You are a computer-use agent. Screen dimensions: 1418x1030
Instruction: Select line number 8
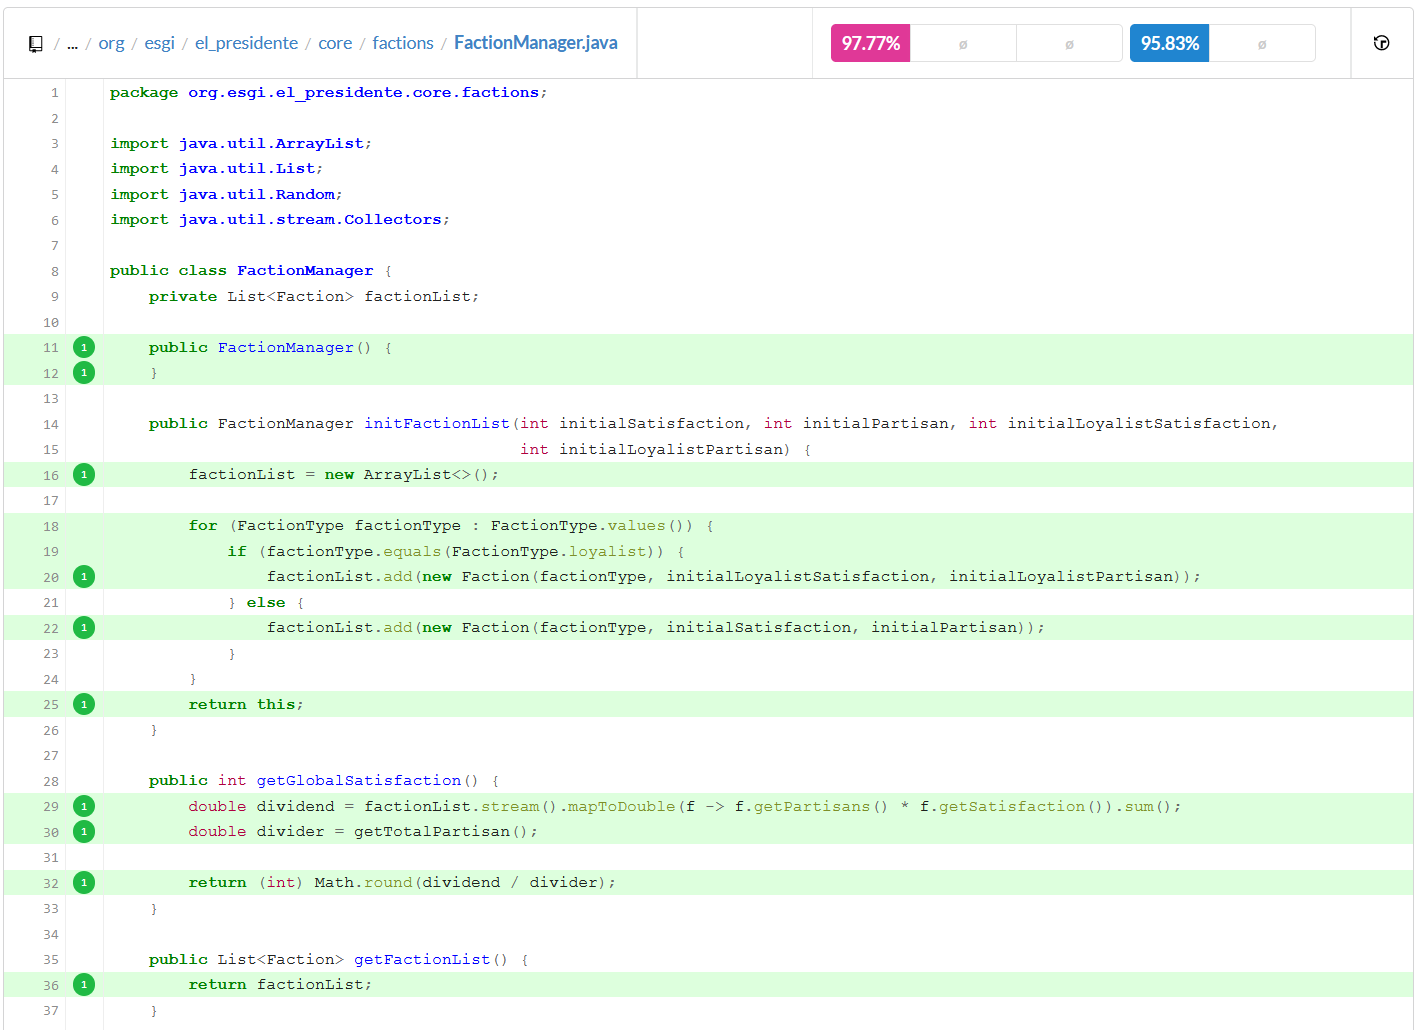point(55,271)
